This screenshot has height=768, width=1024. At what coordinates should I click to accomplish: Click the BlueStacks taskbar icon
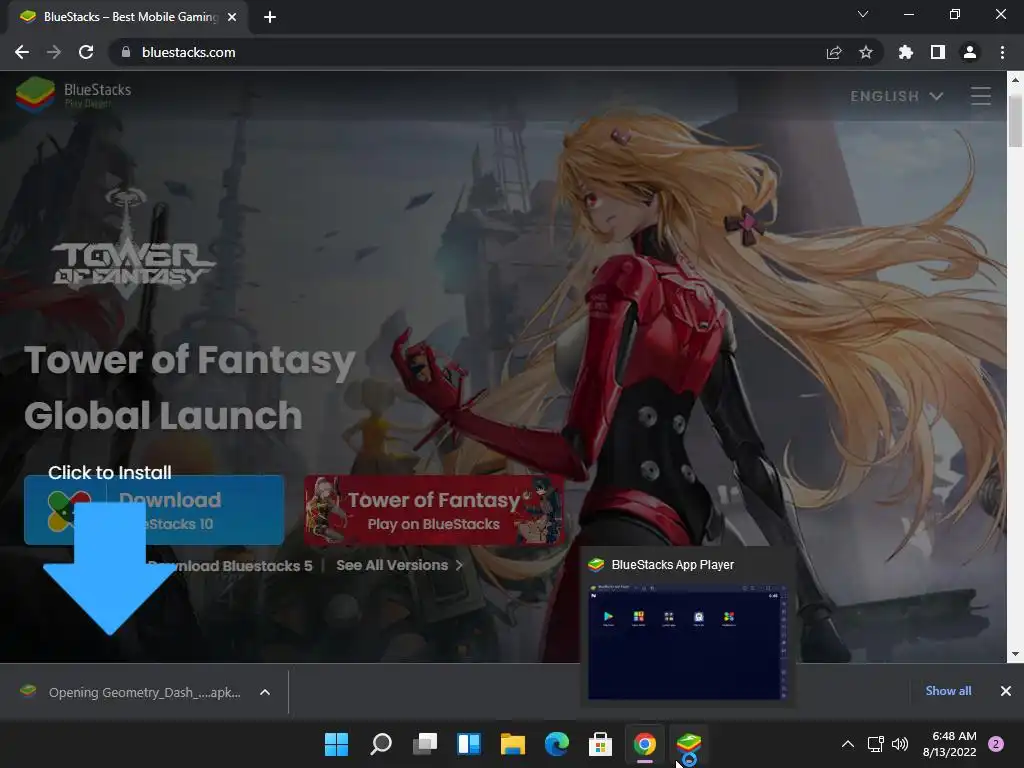[x=689, y=744]
